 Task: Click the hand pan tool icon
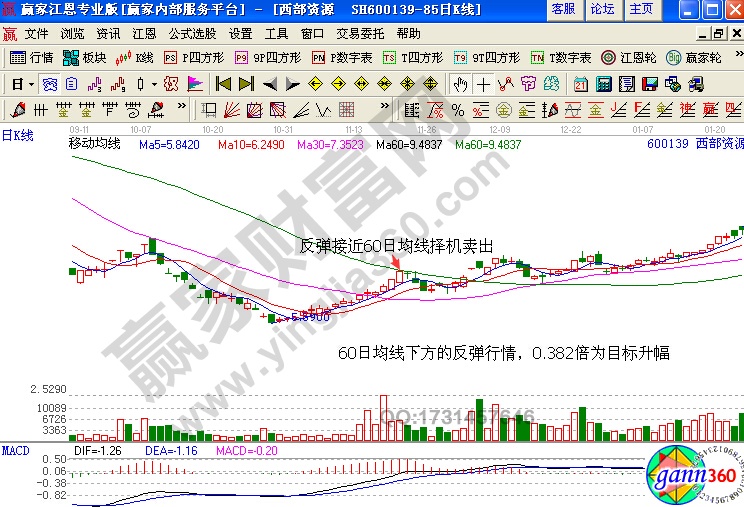pos(460,84)
